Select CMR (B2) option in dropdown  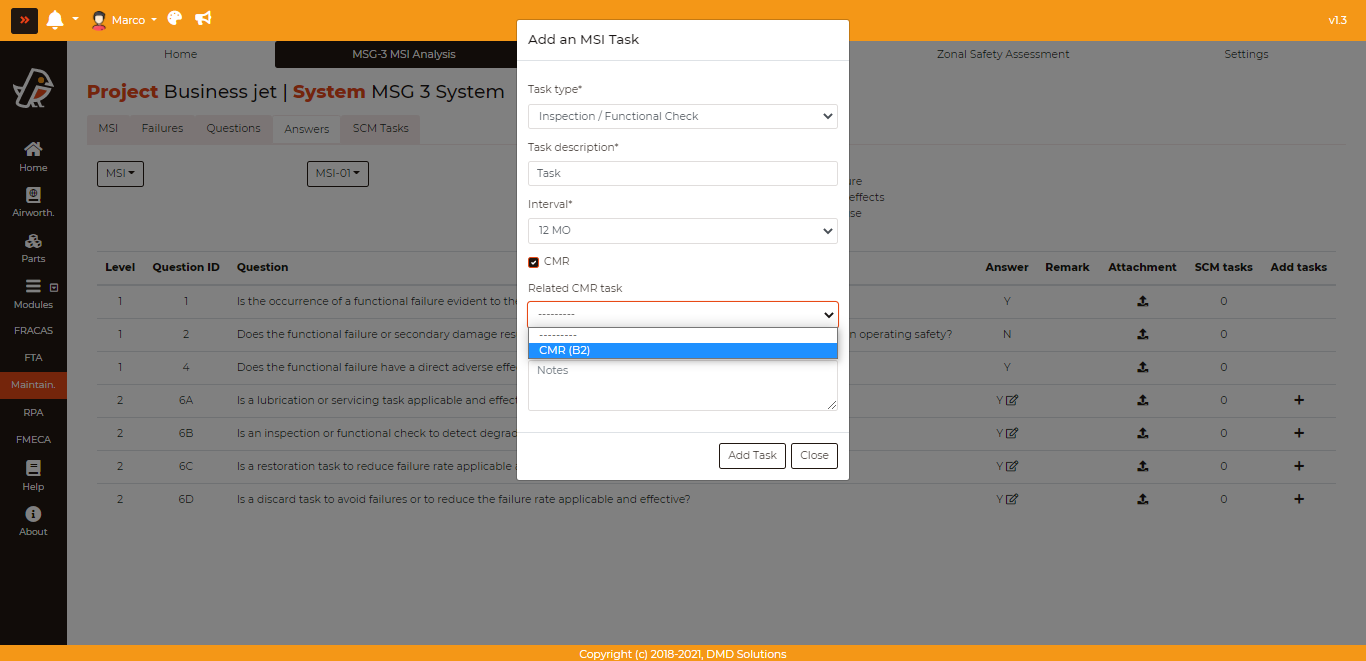pyautogui.click(x=682, y=350)
